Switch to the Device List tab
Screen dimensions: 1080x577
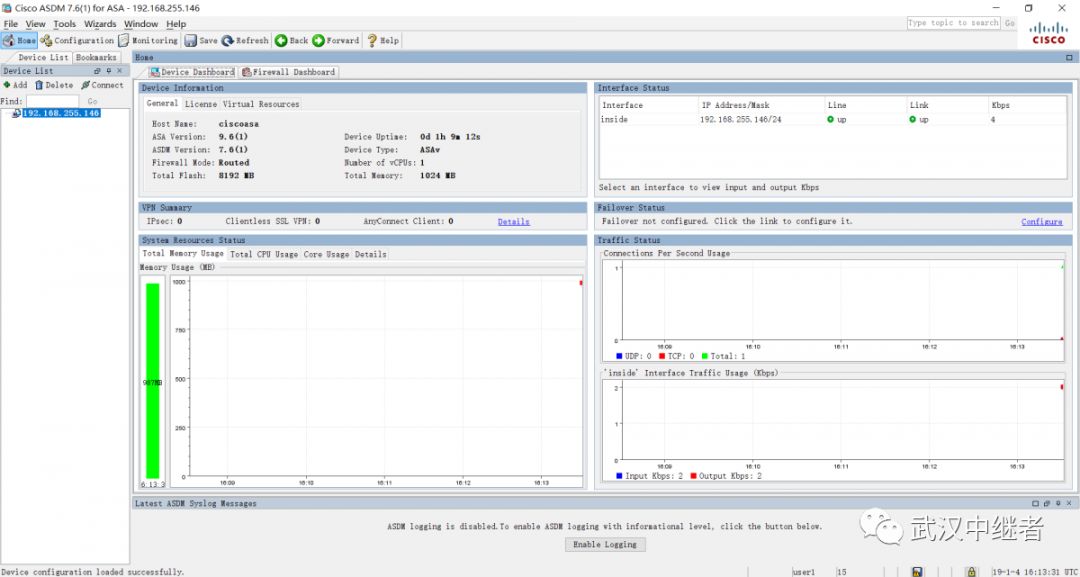point(43,58)
